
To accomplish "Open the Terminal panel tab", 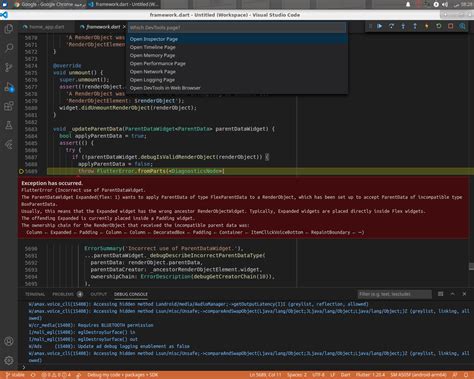I will 35,294.
